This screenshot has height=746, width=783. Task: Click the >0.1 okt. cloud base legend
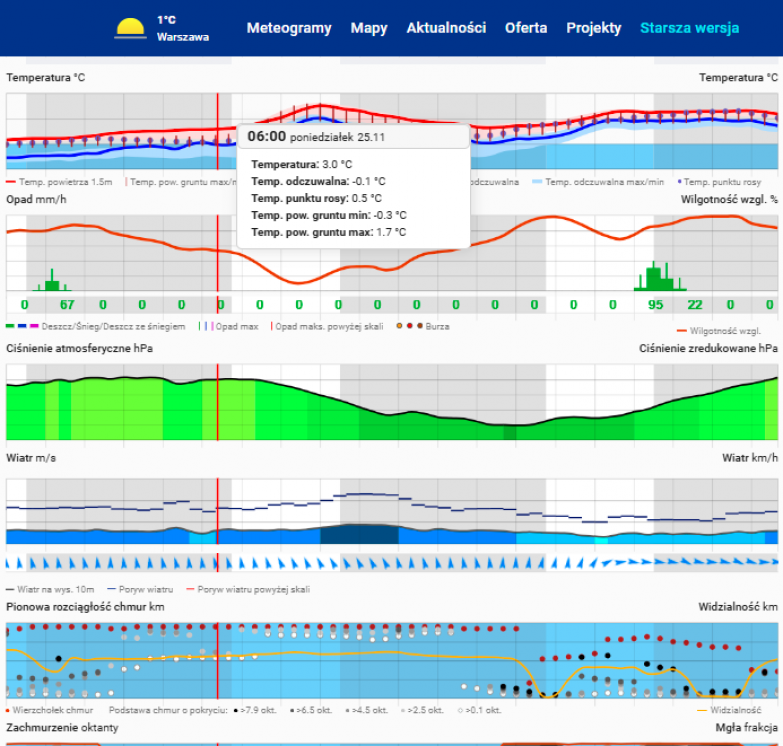click(479, 710)
